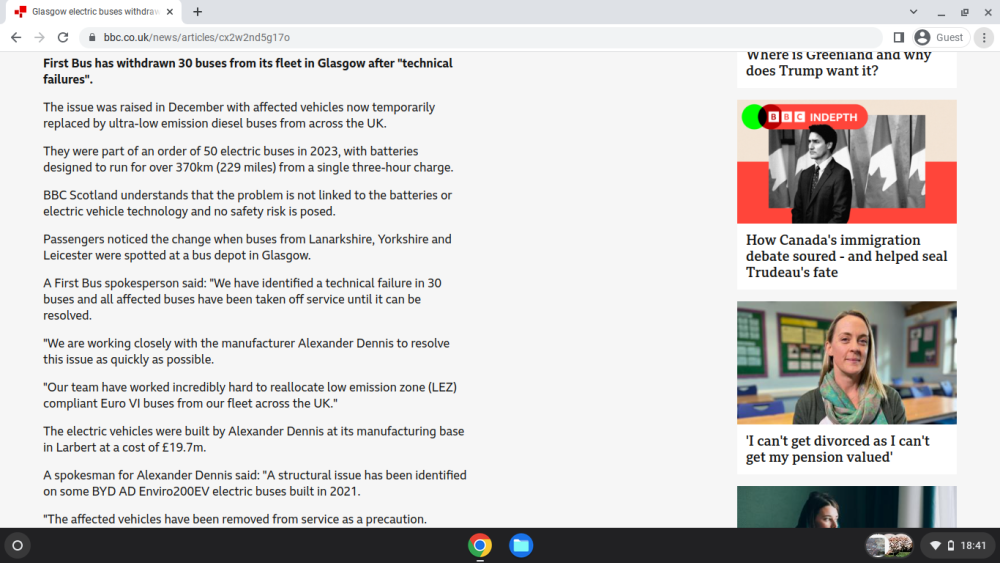Click the woman in classroom article image
Image resolution: width=1000 pixels, height=563 pixels.
847,363
